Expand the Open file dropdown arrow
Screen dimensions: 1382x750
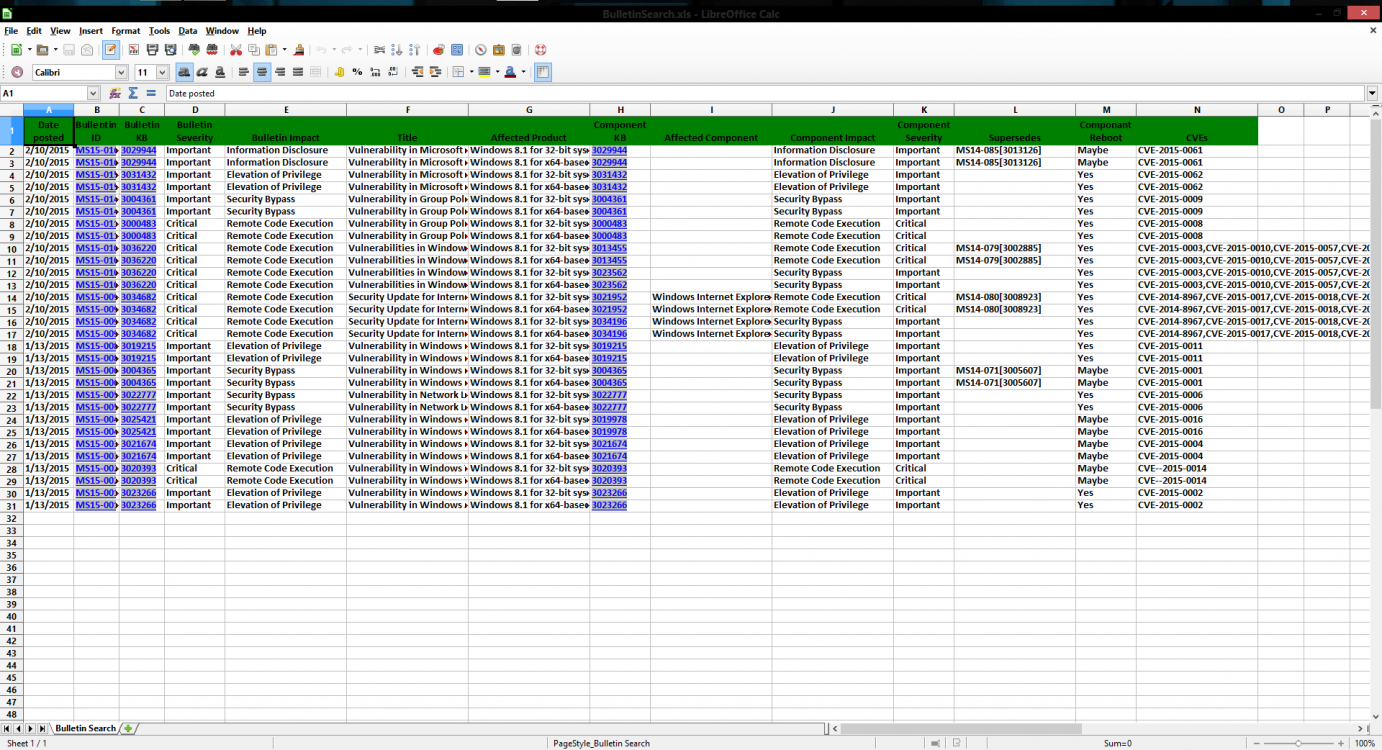(x=55, y=49)
